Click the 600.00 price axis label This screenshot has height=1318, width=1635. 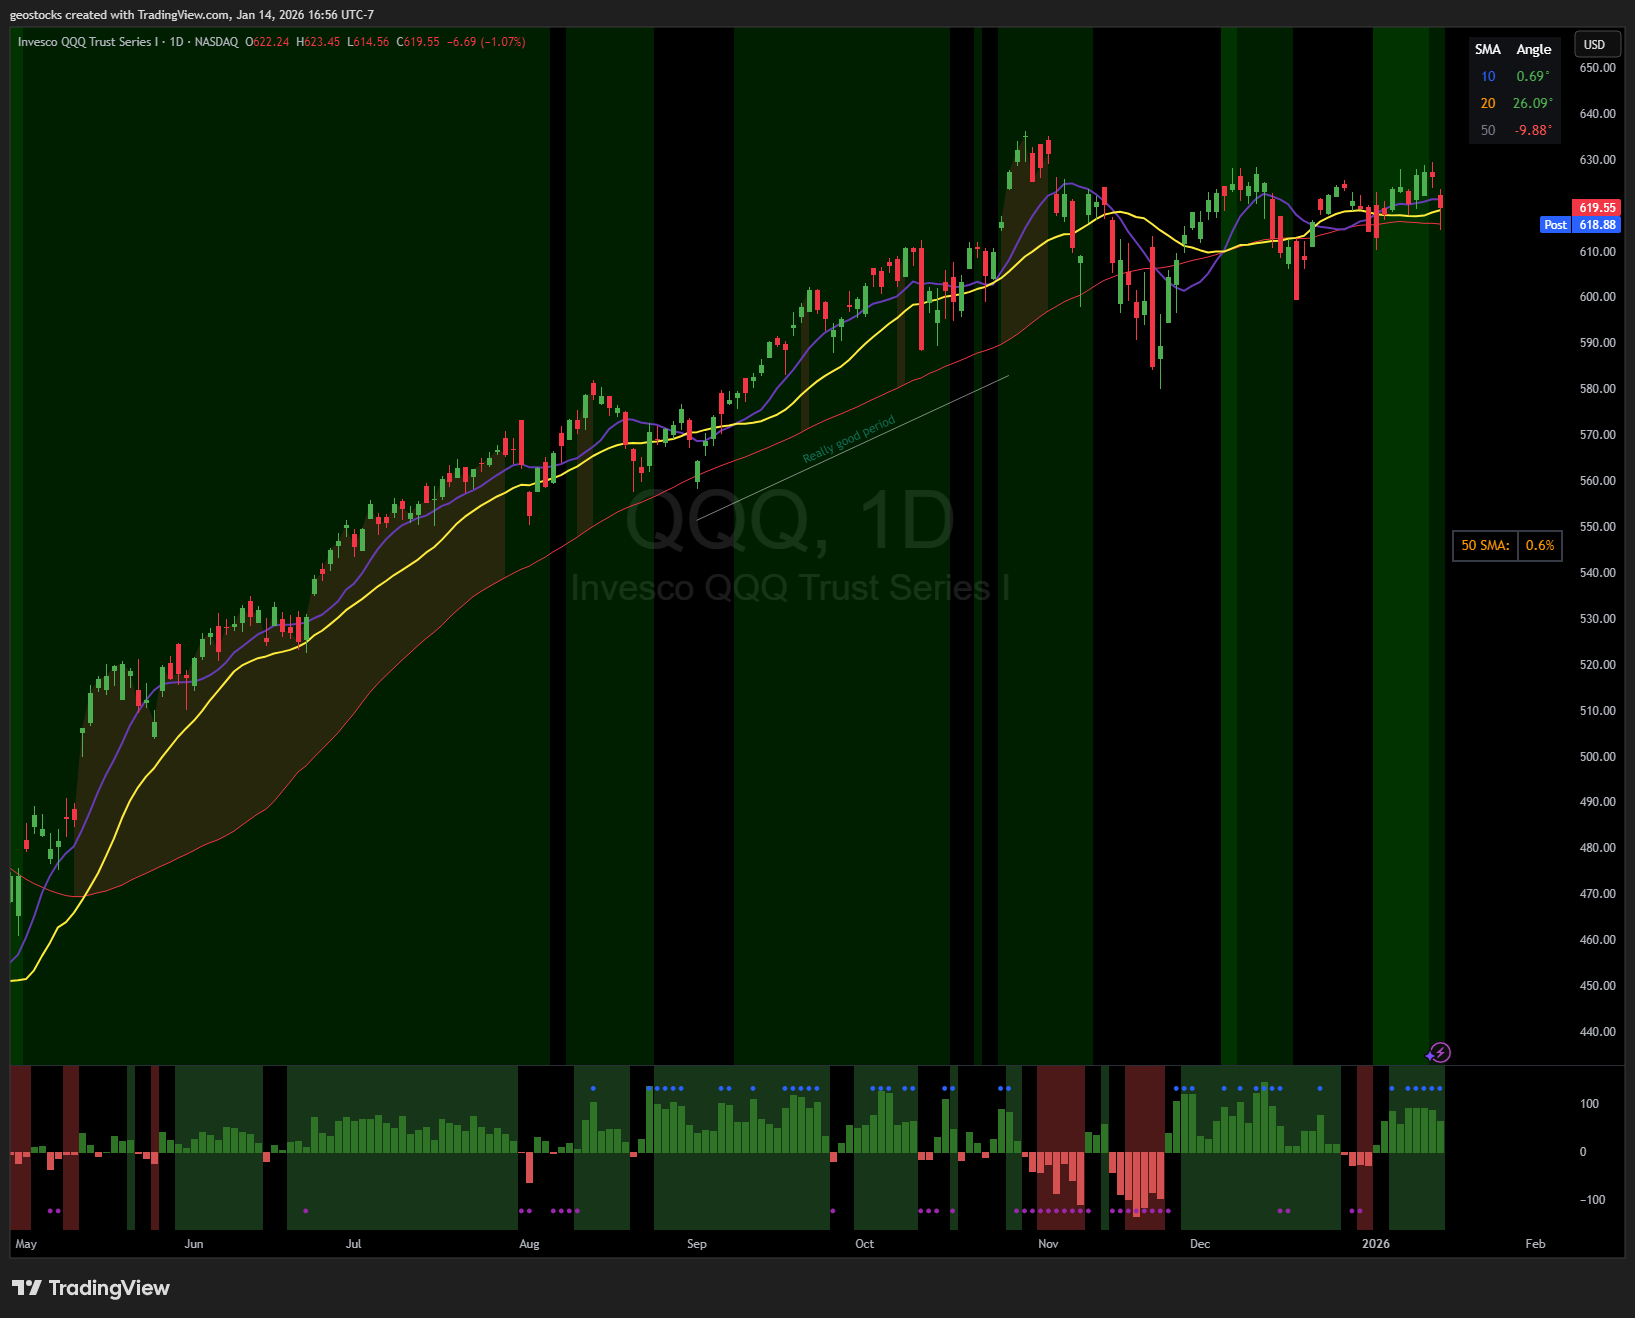(x=1597, y=297)
